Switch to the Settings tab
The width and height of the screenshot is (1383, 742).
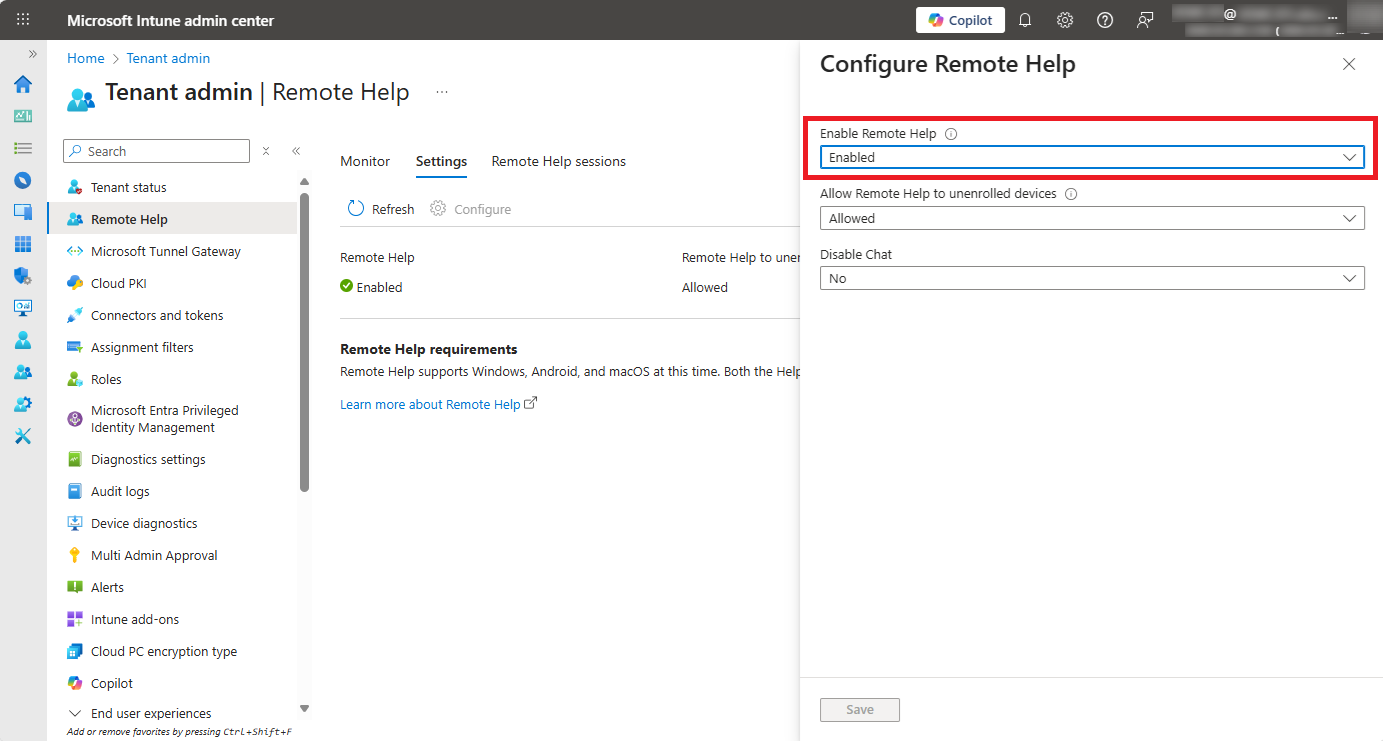441,161
